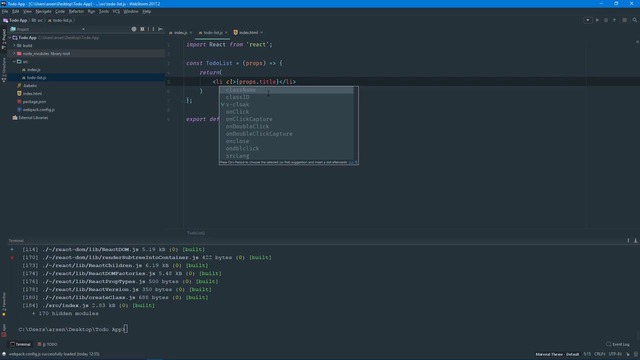
Task: Choose onclose from the autocomplete list
Action: 287,141
